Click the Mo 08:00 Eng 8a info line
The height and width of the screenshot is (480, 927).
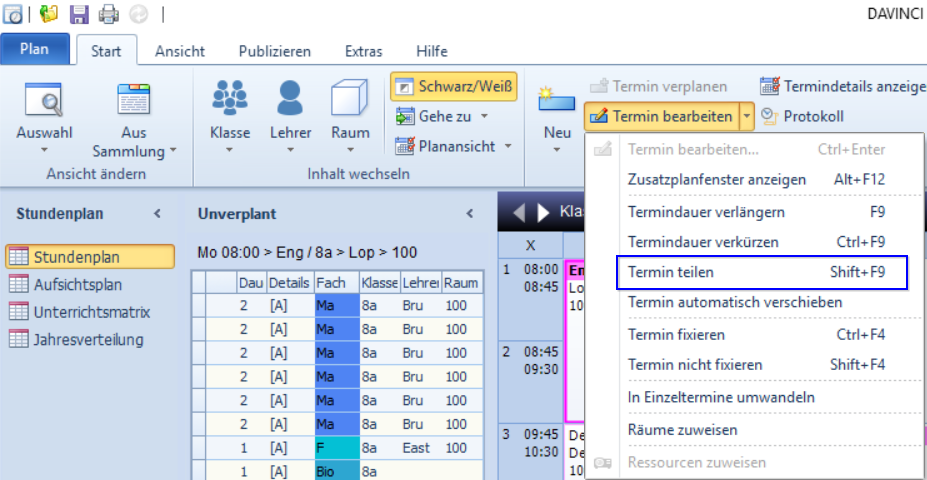coord(307,253)
